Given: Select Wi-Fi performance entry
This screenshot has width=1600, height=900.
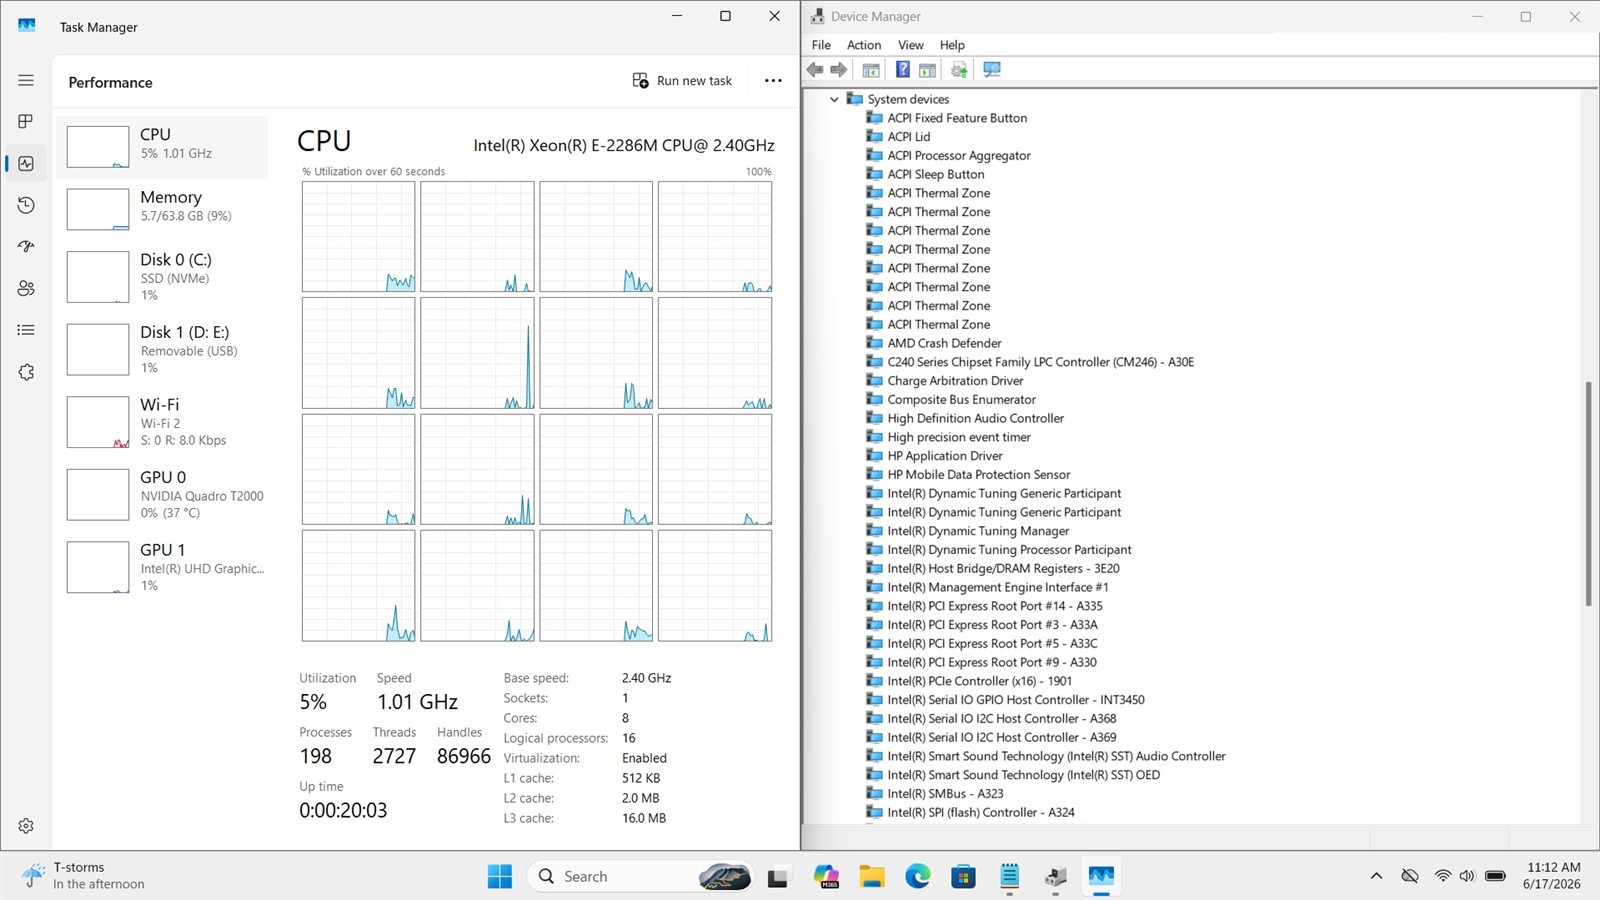Looking at the screenshot, I should (162, 422).
